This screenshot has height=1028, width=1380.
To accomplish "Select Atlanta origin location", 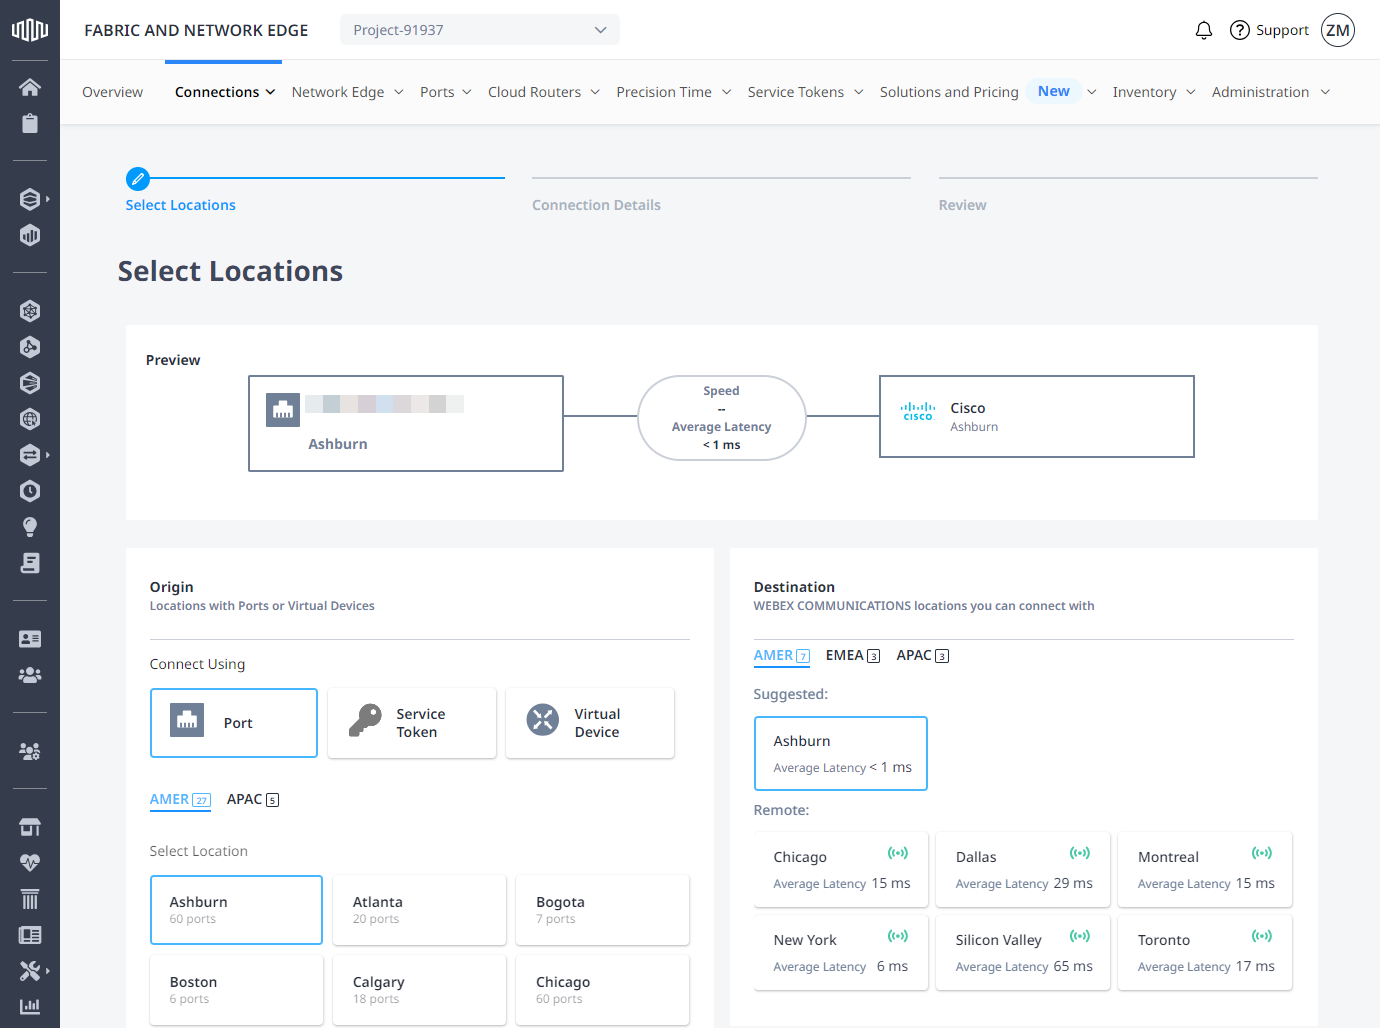I will coord(419,910).
